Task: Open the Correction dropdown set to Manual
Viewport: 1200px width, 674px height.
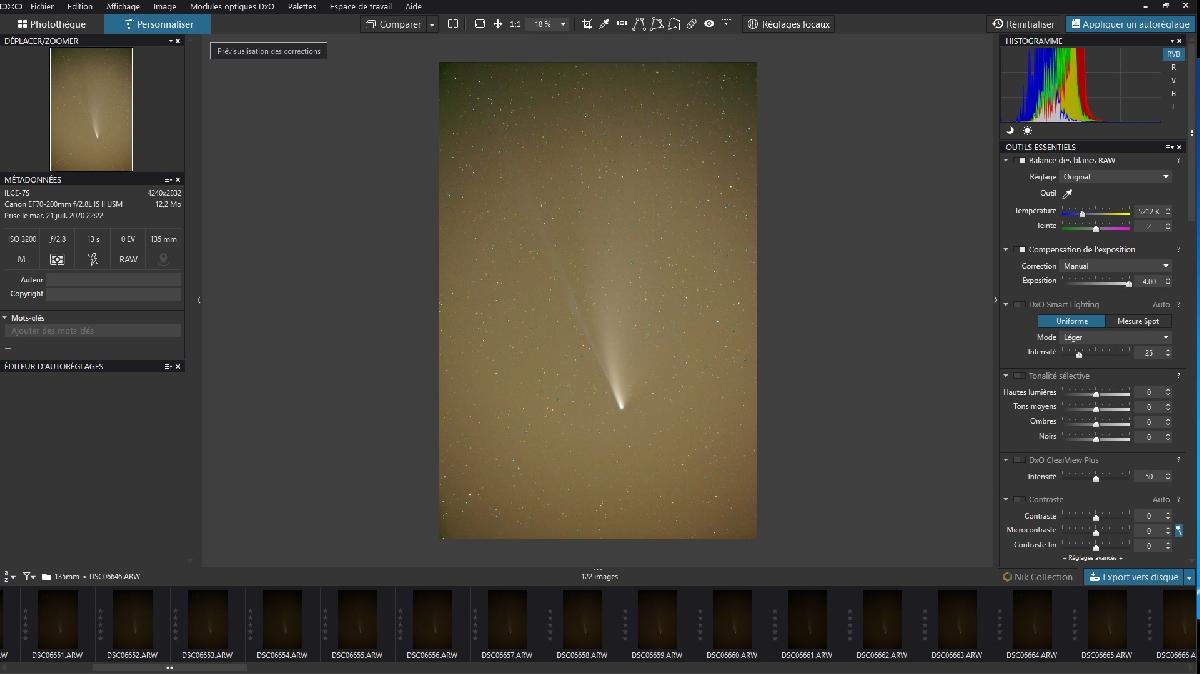Action: coord(1115,265)
